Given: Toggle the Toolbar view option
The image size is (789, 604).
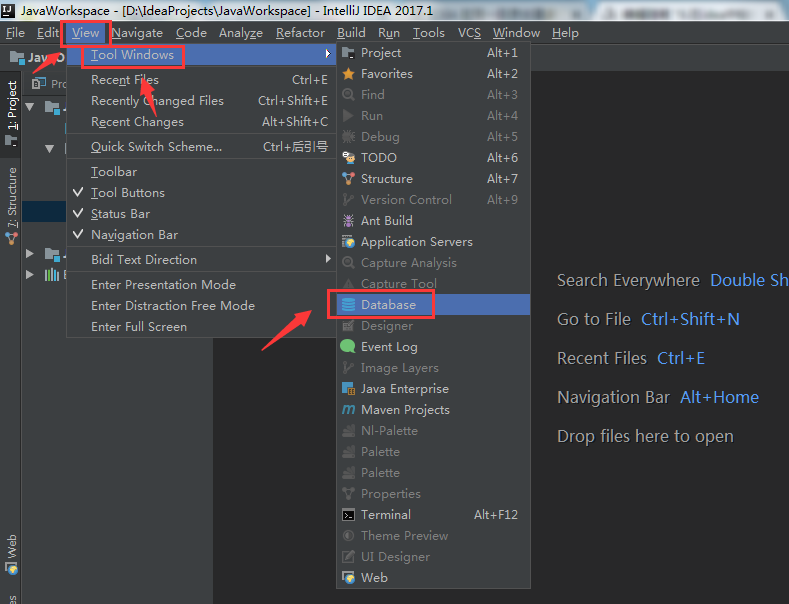Looking at the screenshot, I should 201,172.
